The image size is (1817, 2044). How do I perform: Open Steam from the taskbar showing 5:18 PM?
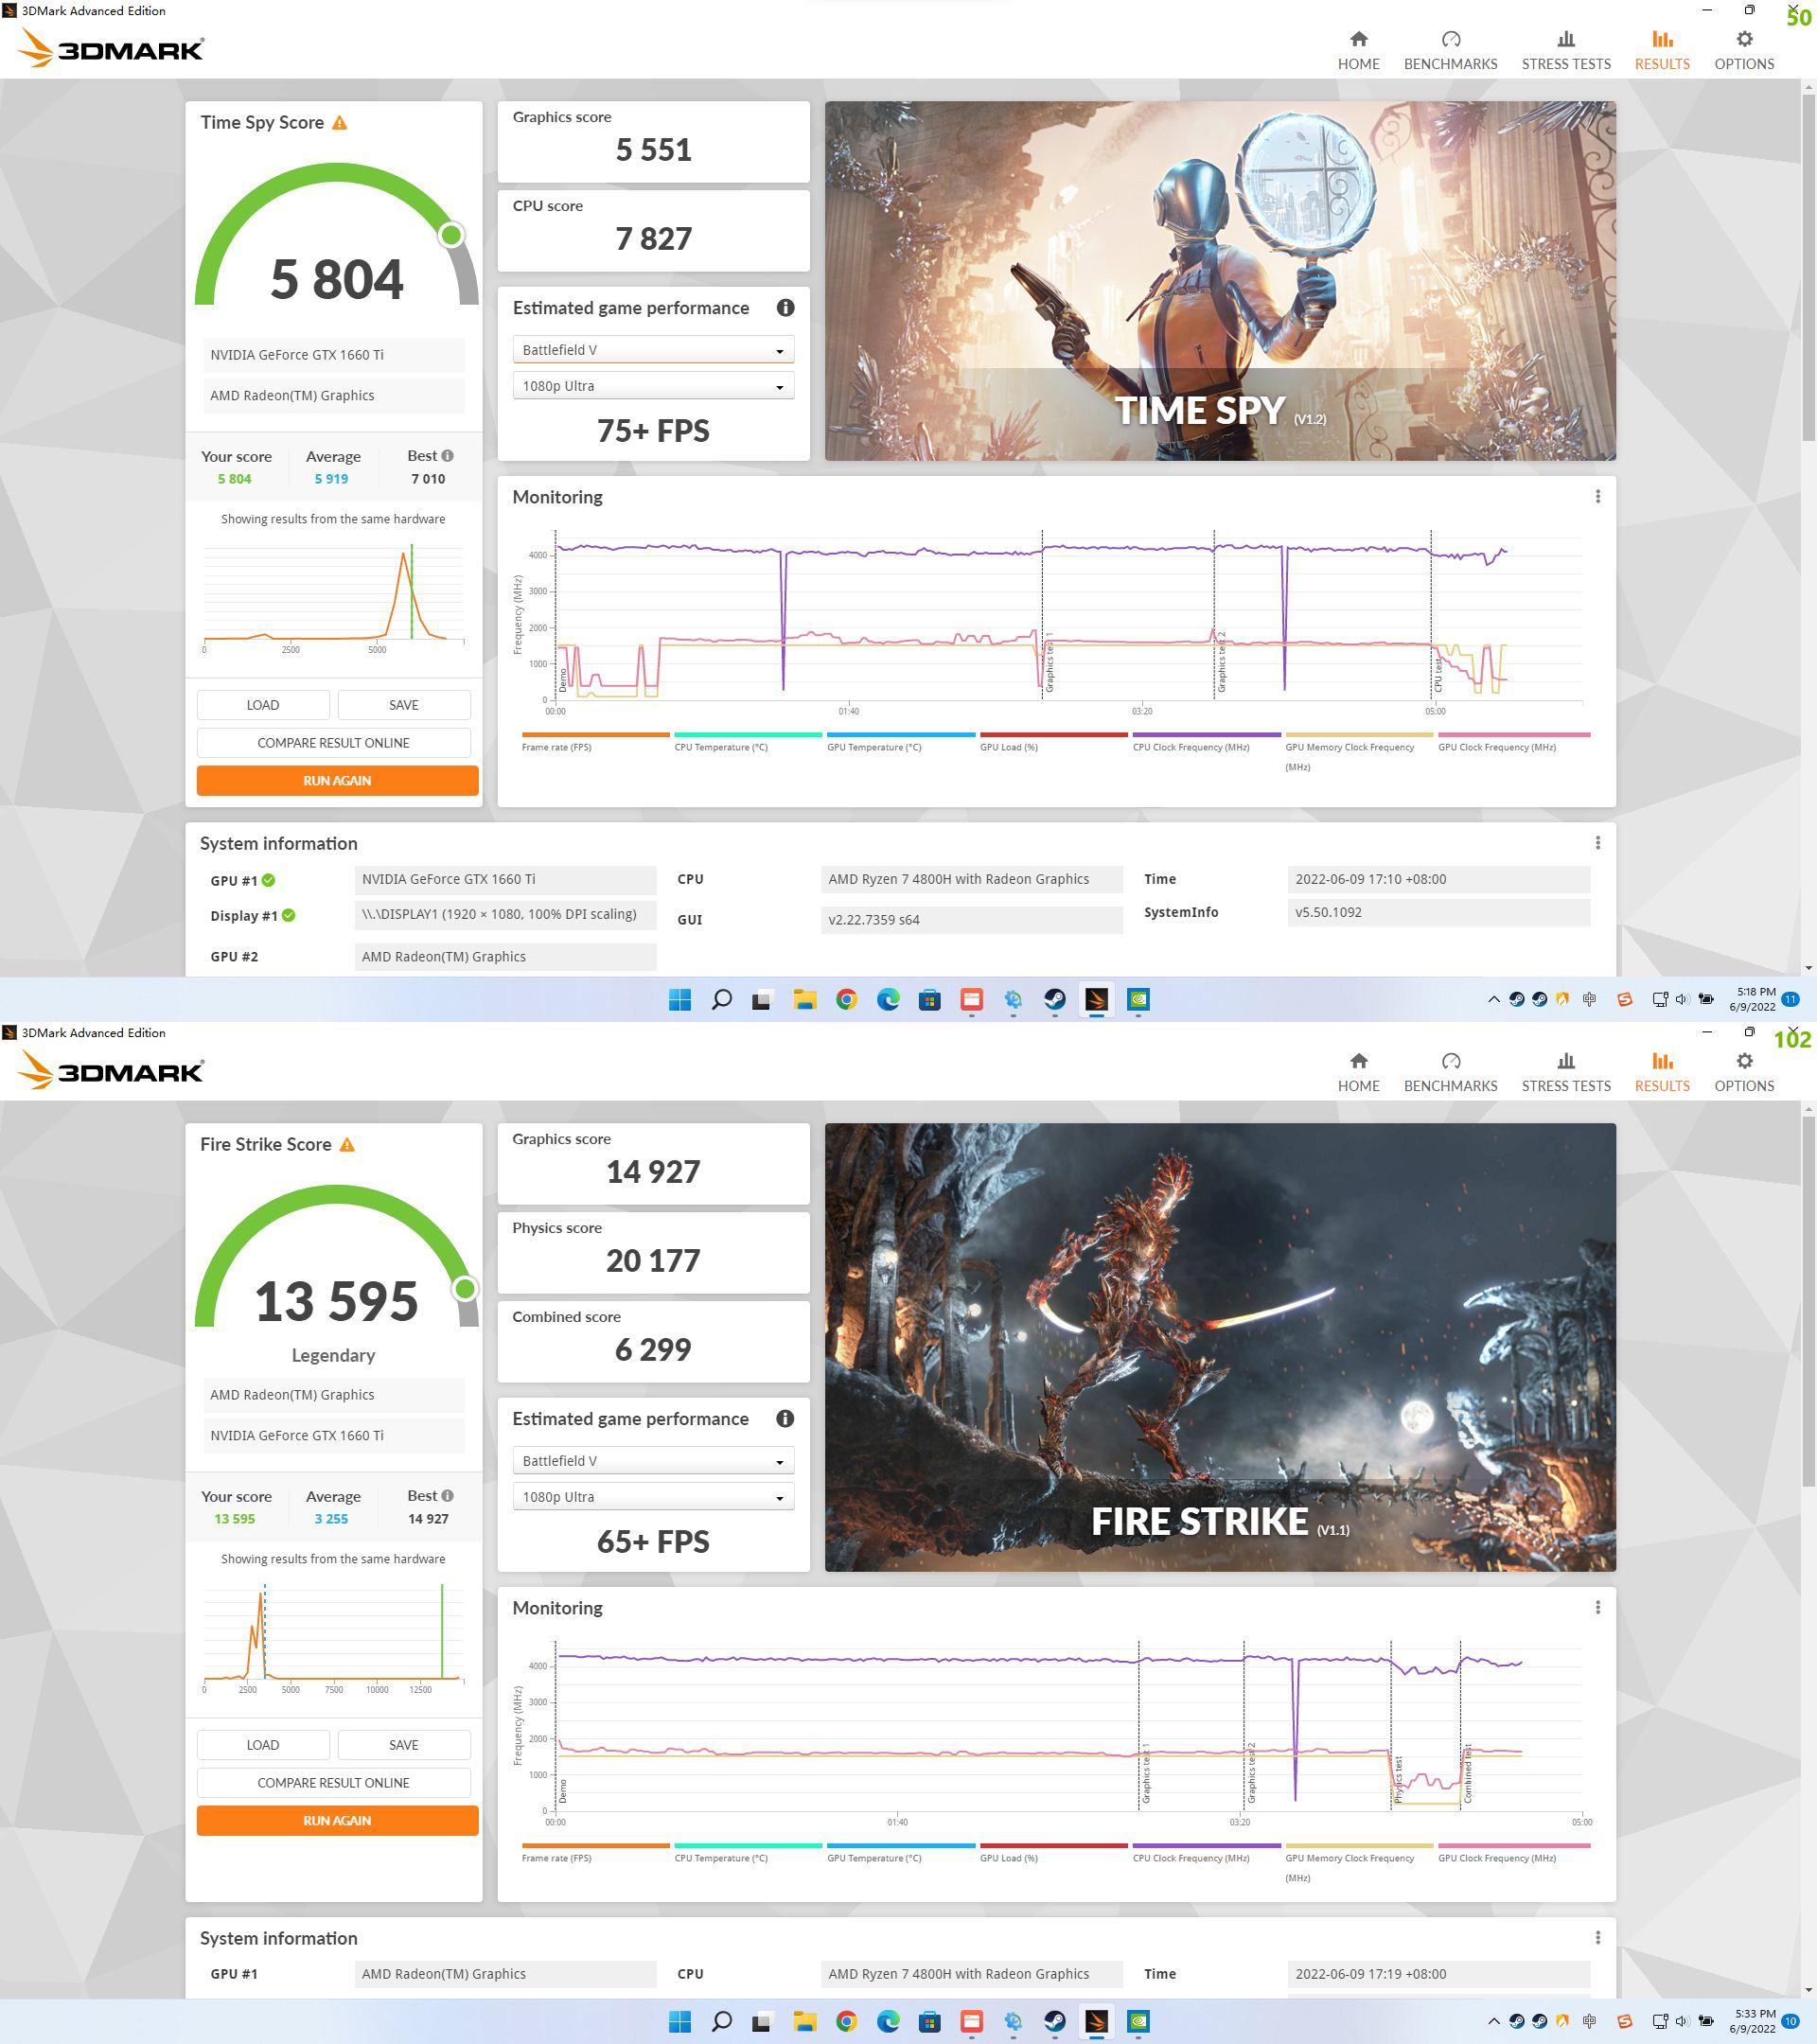tap(1055, 1000)
